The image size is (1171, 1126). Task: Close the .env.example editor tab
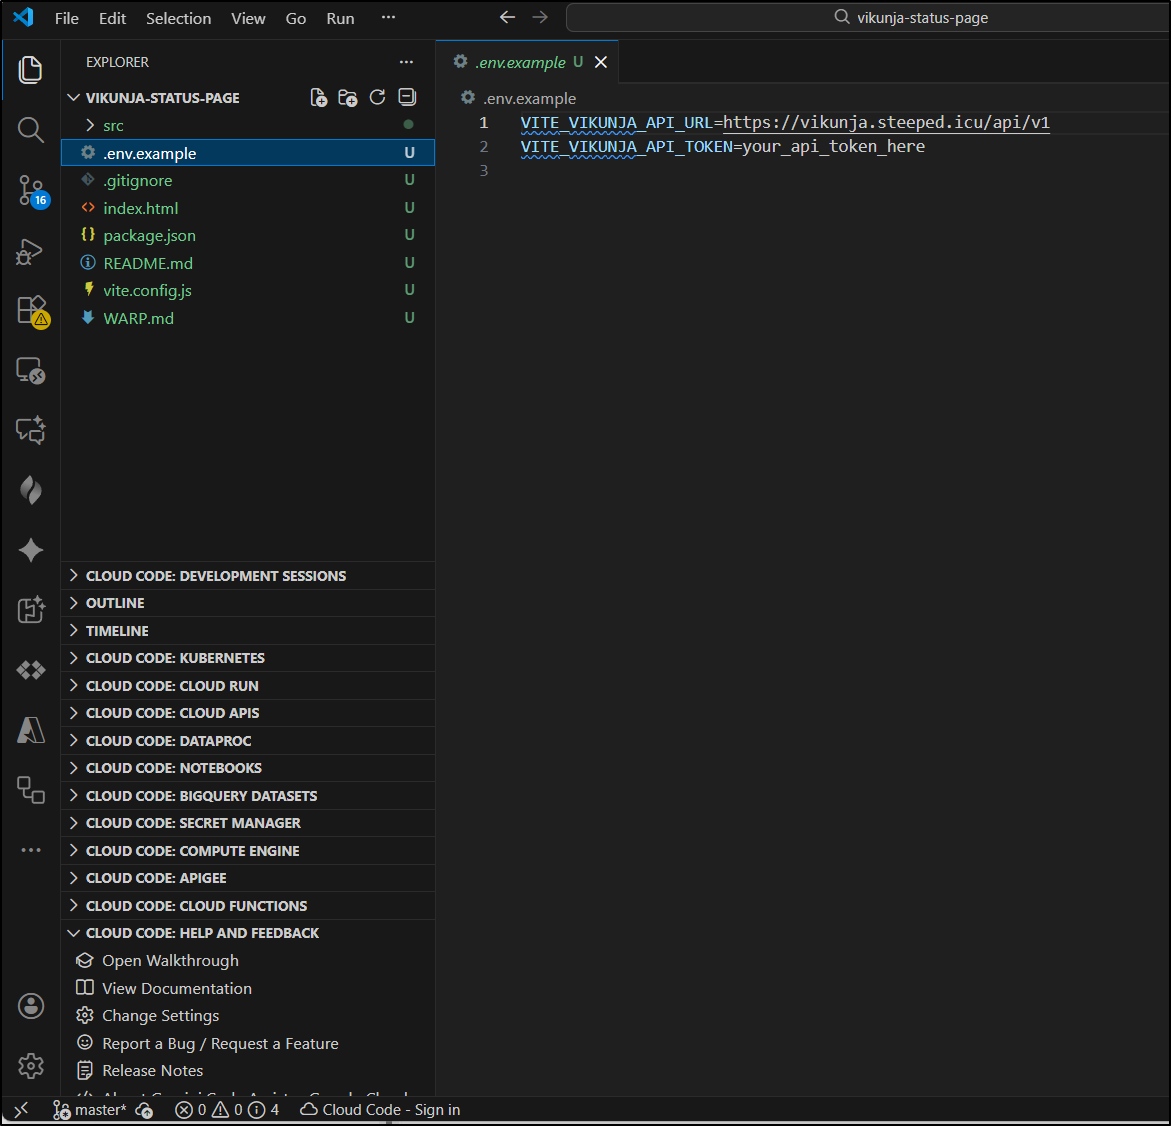tap(601, 62)
